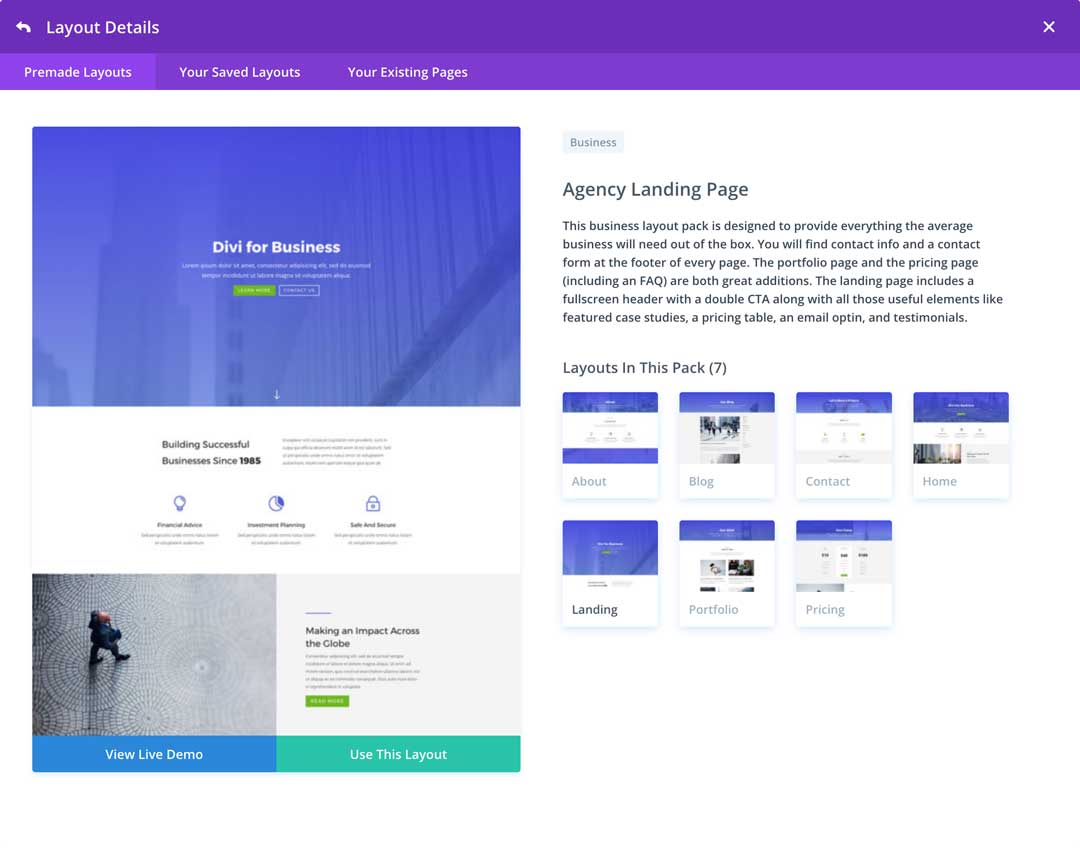1080x848 pixels.
Task: Open the Your Existing Pages tab
Action: (407, 72)
